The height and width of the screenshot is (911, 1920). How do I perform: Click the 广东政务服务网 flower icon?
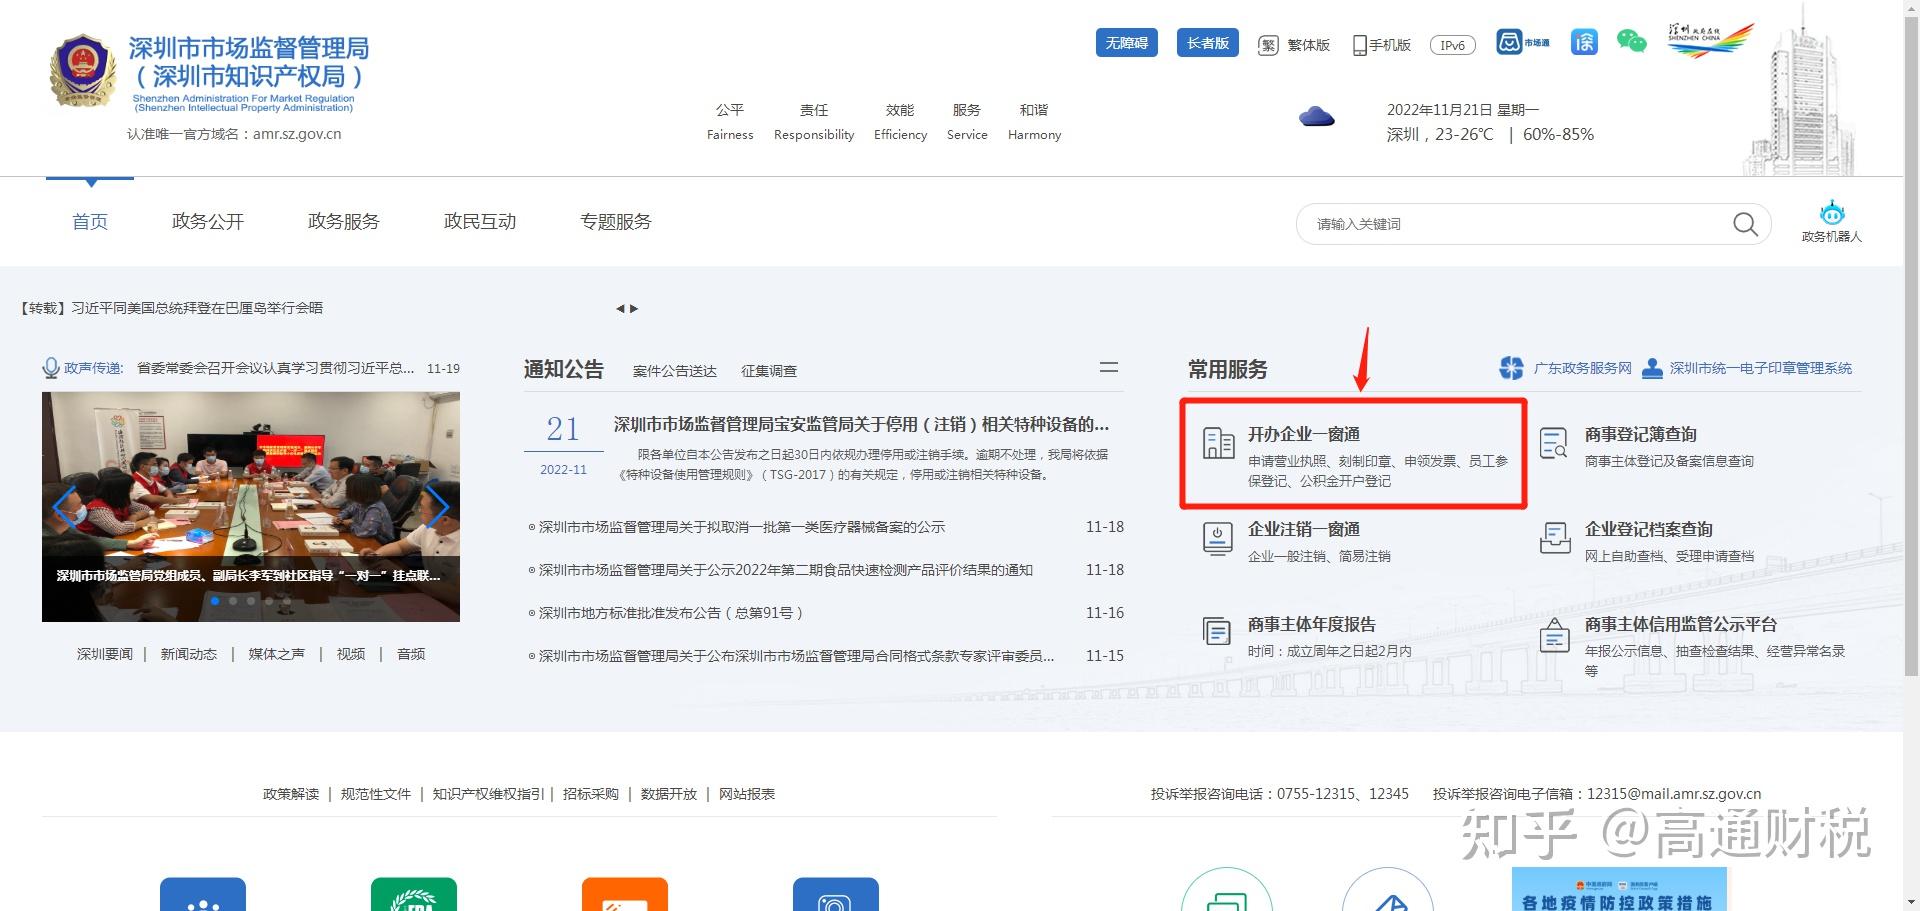point(1511,368)
